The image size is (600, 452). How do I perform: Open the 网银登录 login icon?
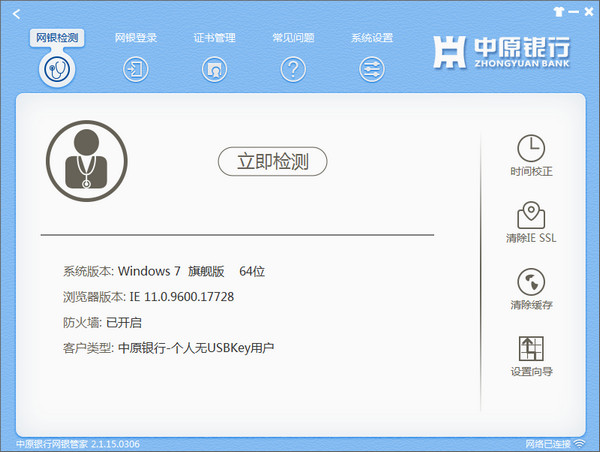[x=135, y=69]
